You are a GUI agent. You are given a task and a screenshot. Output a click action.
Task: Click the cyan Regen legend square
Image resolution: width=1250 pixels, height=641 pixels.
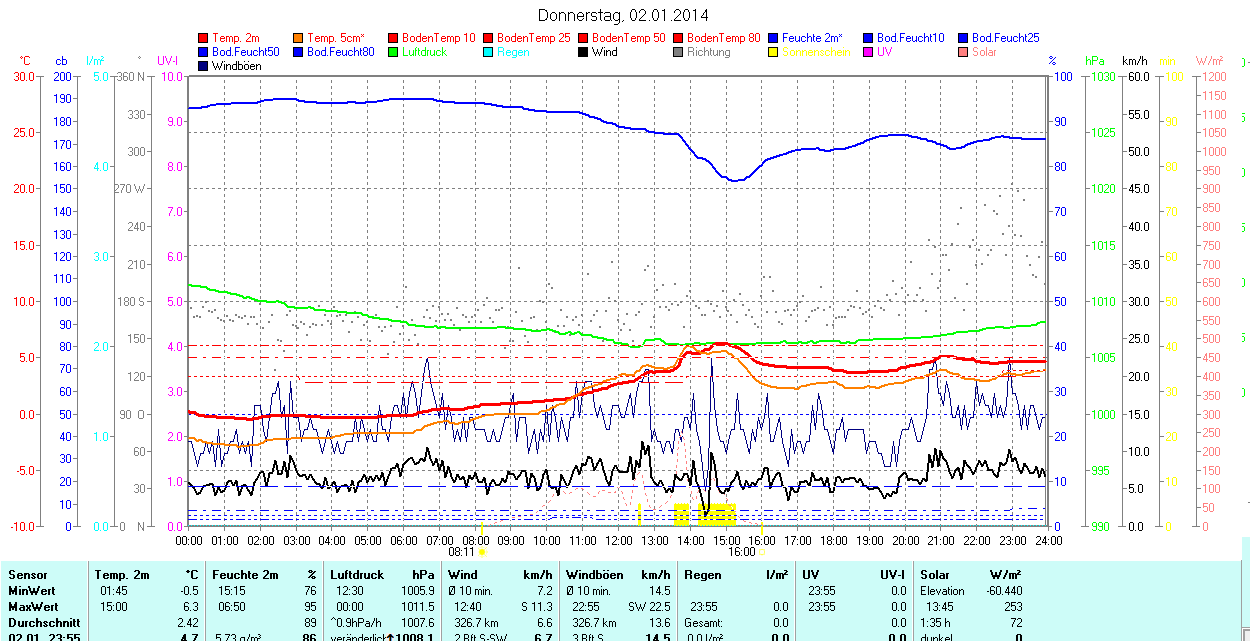pos(488,52)
